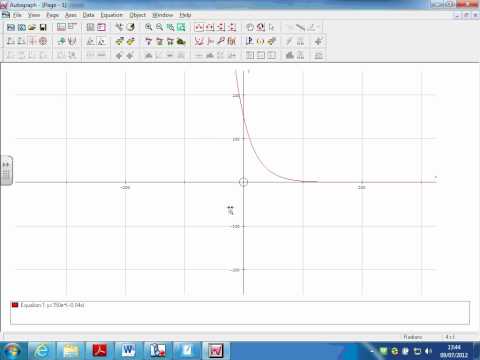Click the red Equation 1 color swatch

(15, 305)
